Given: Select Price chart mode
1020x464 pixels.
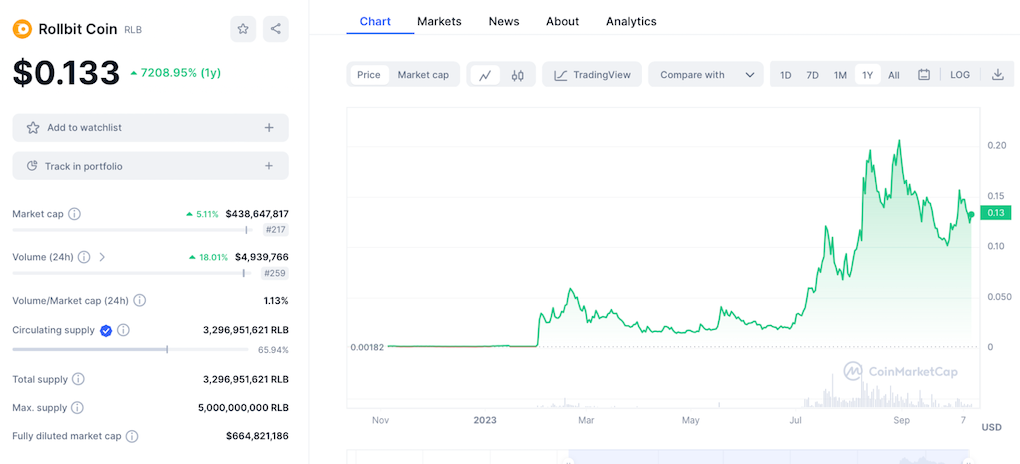Looking at the screenshot, I should [x=369, y=75].
